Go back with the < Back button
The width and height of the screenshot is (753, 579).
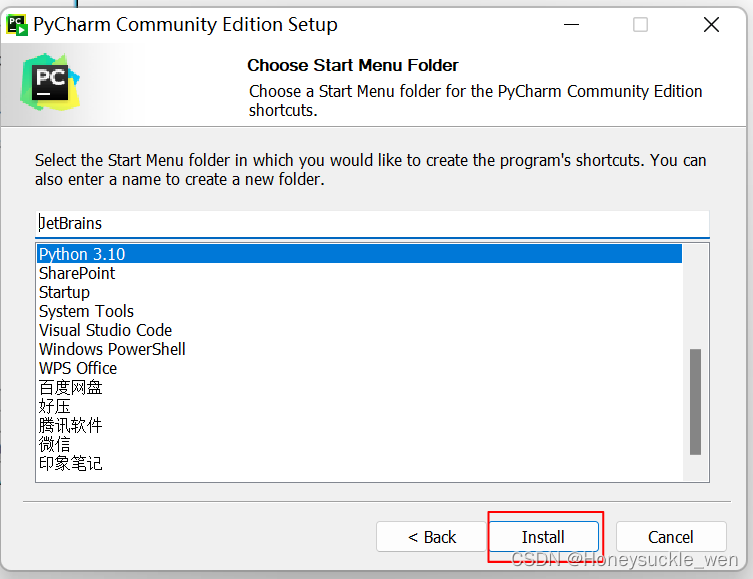point(431,537)
